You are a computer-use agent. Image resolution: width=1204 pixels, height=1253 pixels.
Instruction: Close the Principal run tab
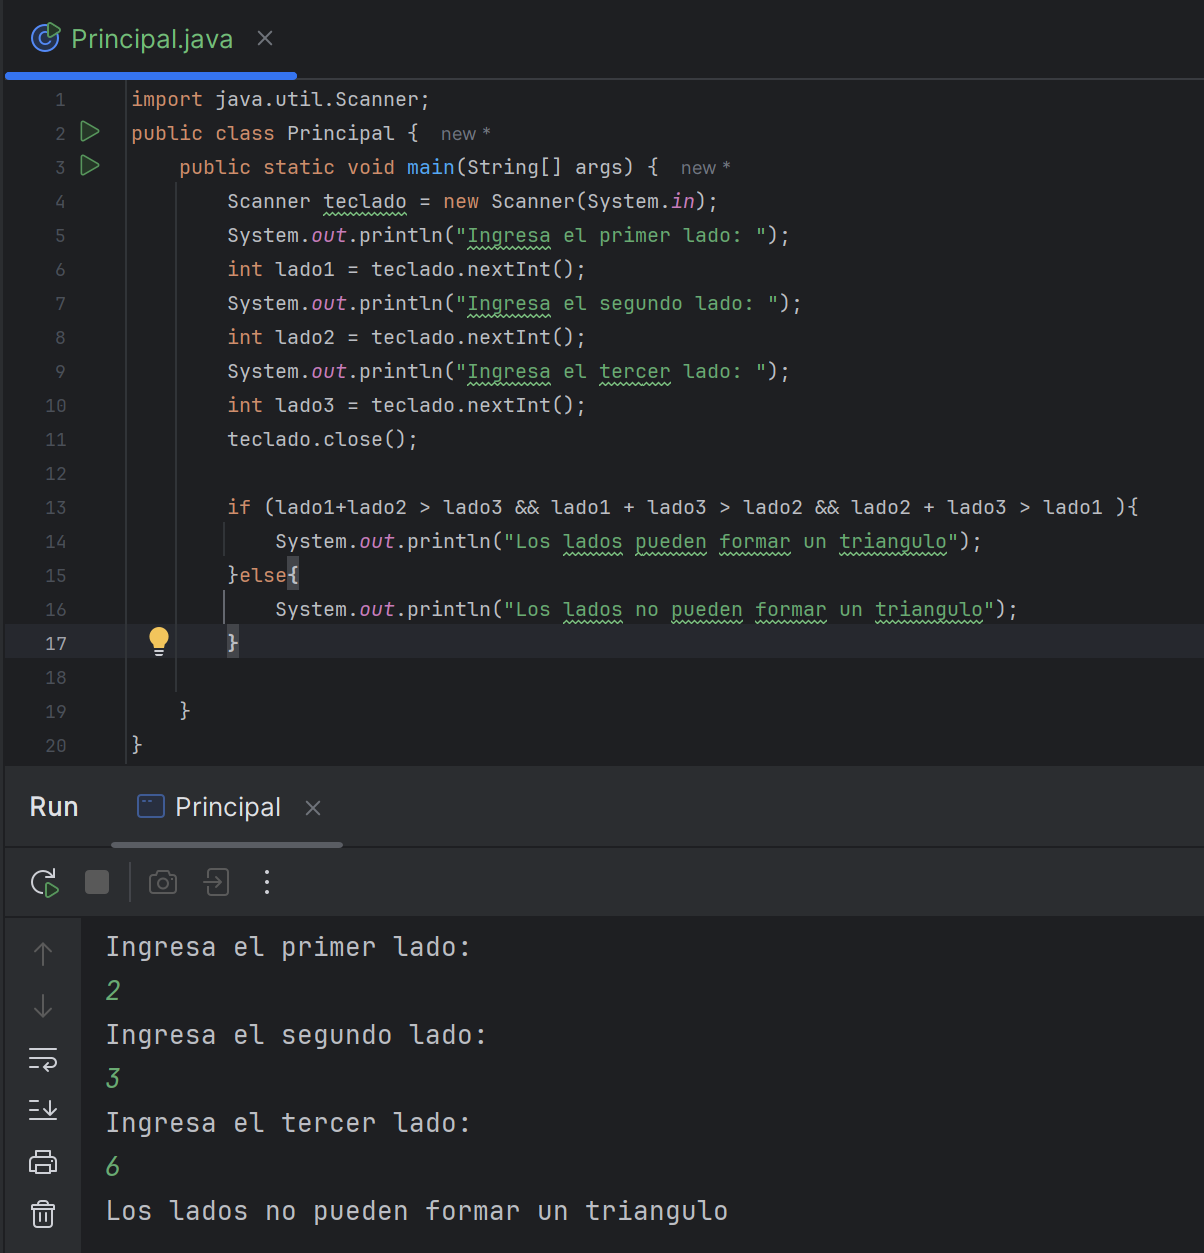pos(313,808)
